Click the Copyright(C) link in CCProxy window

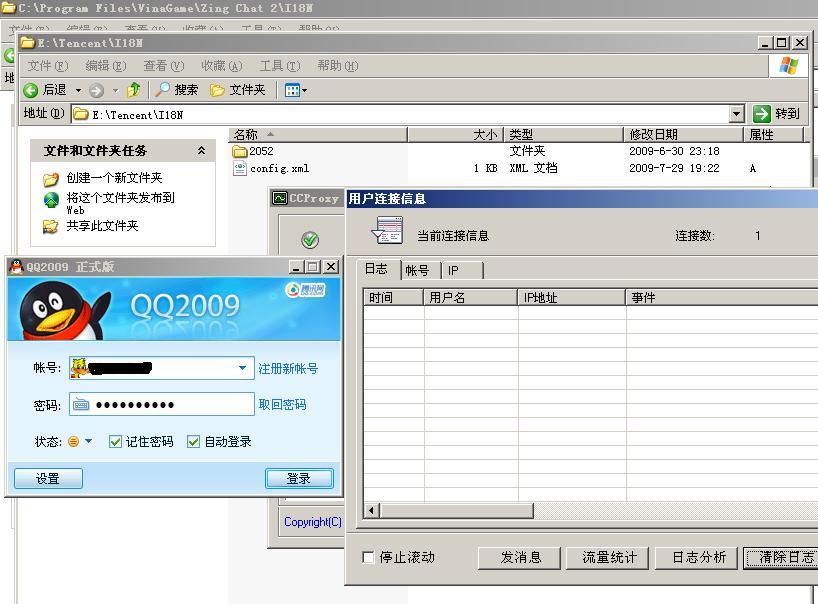click(x=312, y=522)
